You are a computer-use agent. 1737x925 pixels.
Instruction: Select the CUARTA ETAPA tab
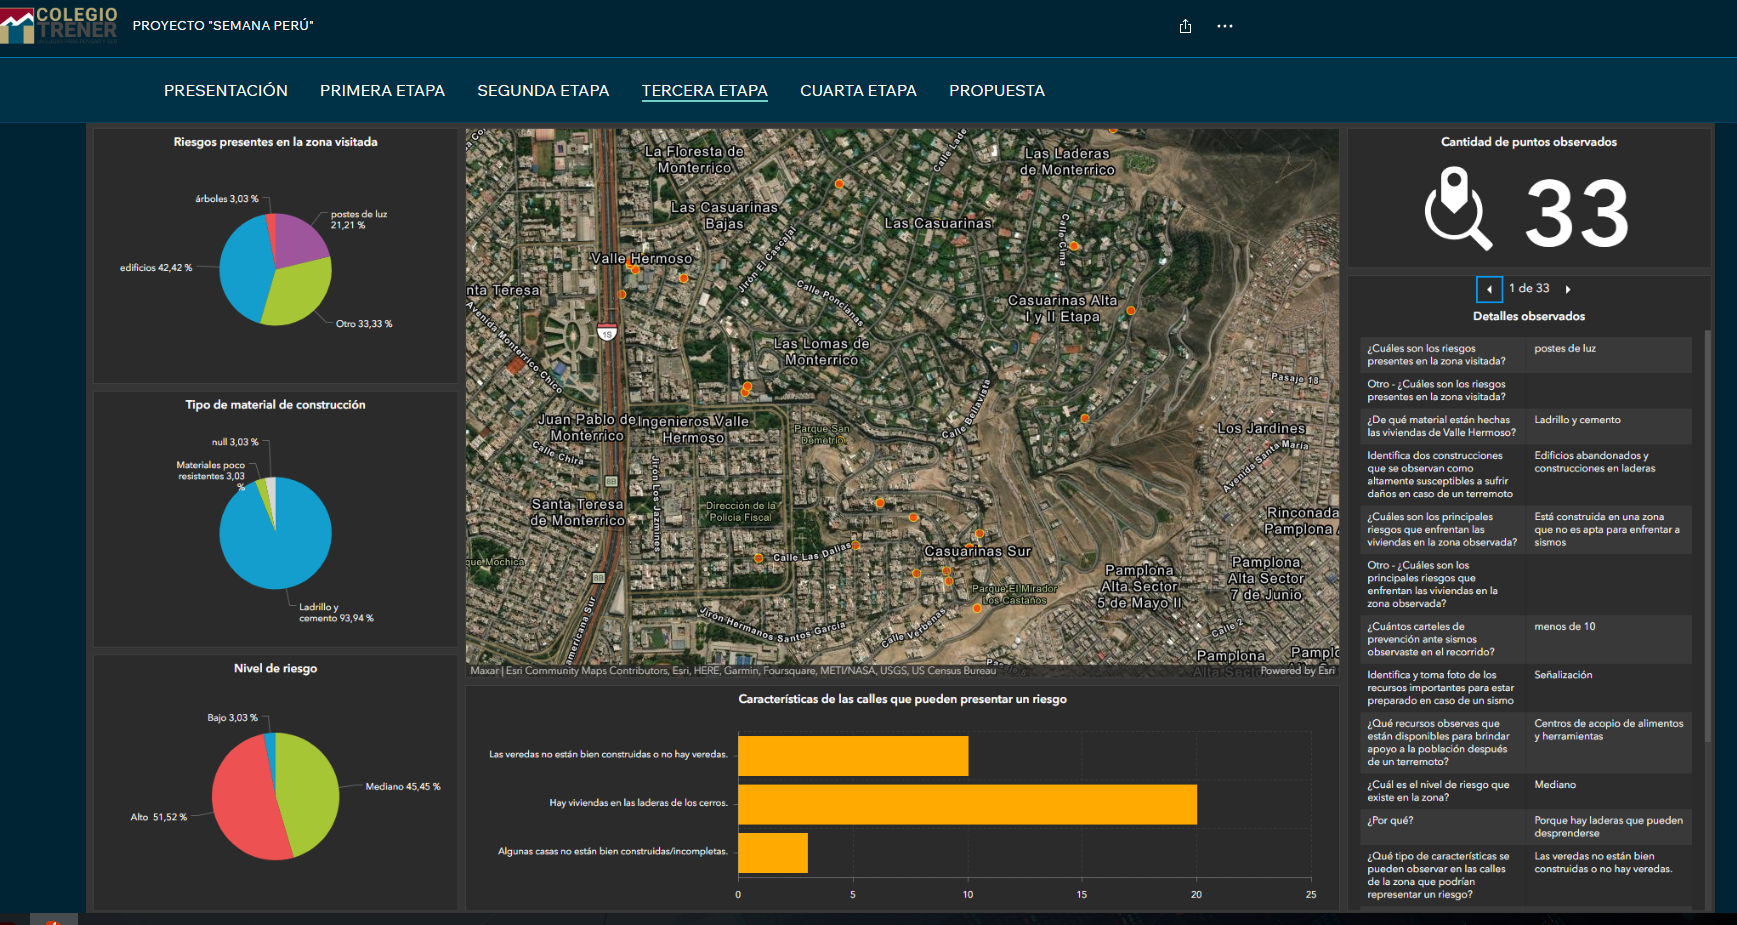(x=858, y=91)
